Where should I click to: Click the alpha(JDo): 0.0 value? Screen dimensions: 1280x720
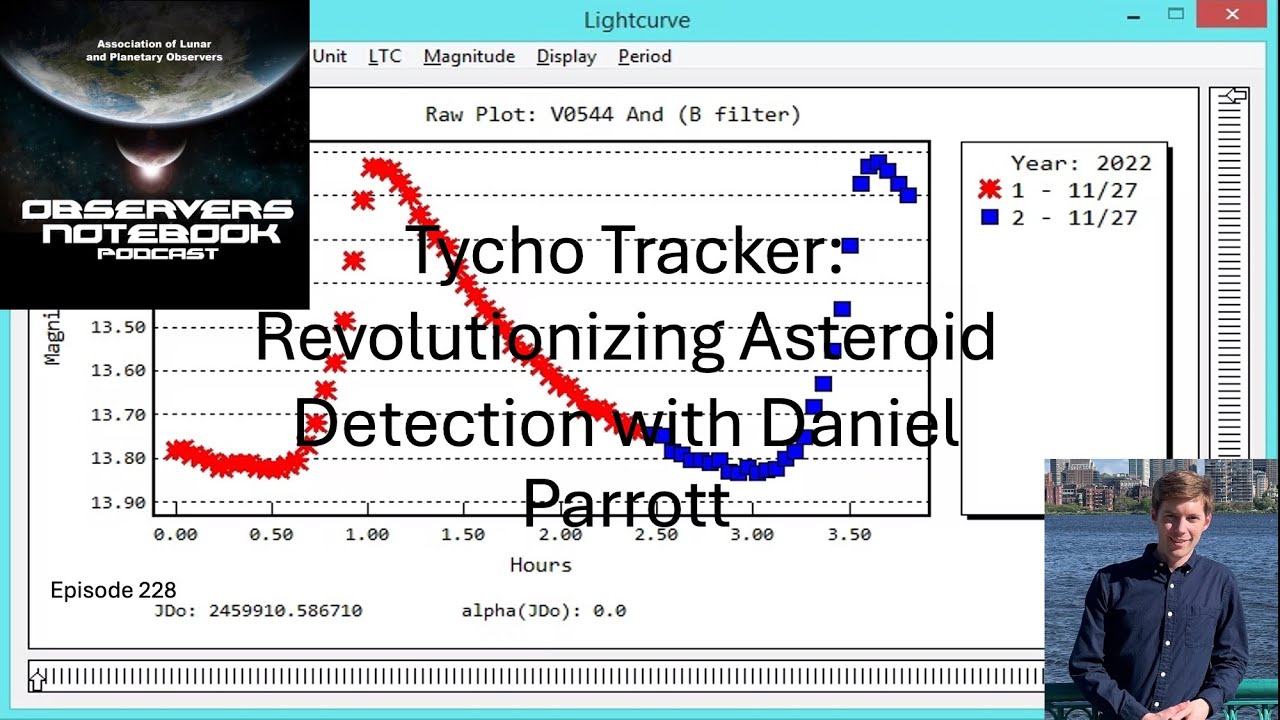543,610
